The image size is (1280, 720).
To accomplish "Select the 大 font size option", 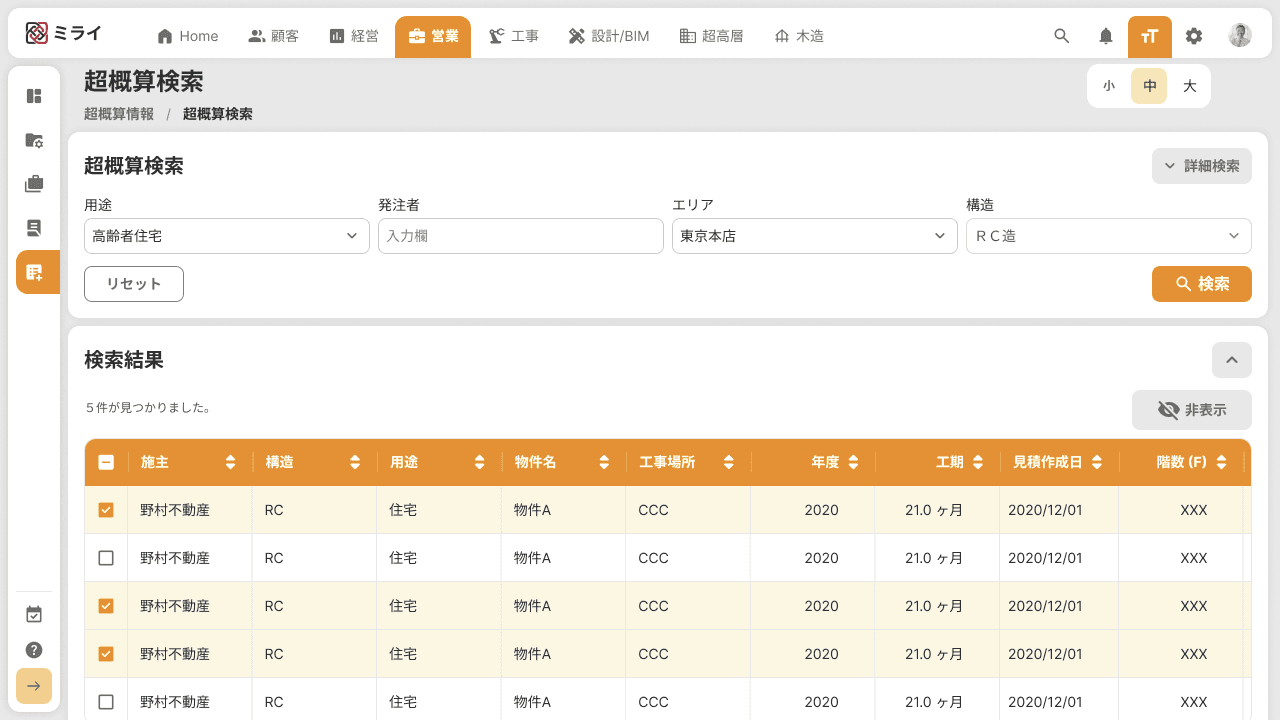I will [1190, 86].
